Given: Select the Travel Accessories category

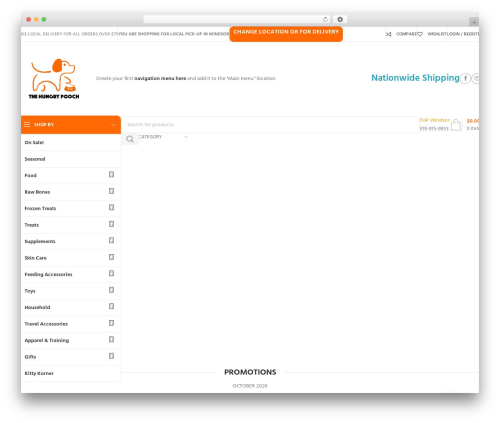Looking at the screenshot, I should click(x=71, y=324).
